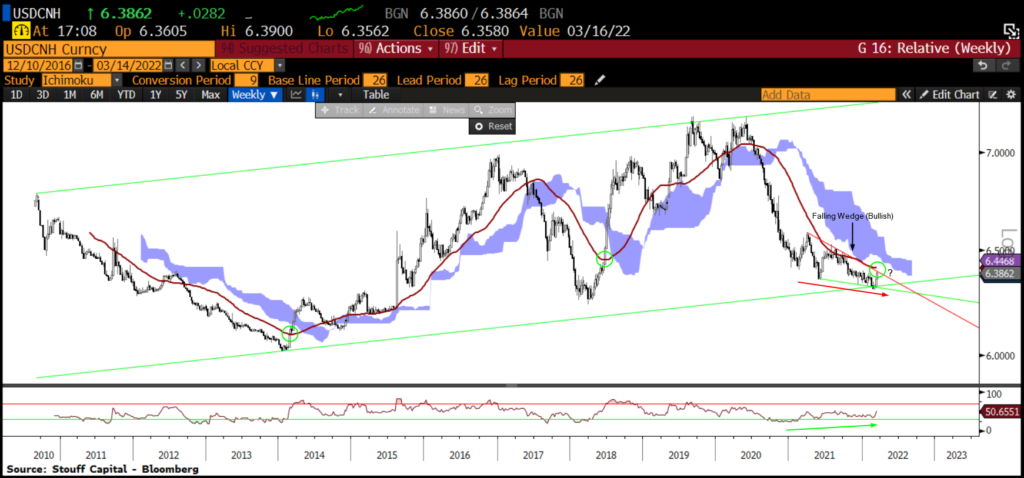Click the 7.0000 price axis label

pos(1000,153)
